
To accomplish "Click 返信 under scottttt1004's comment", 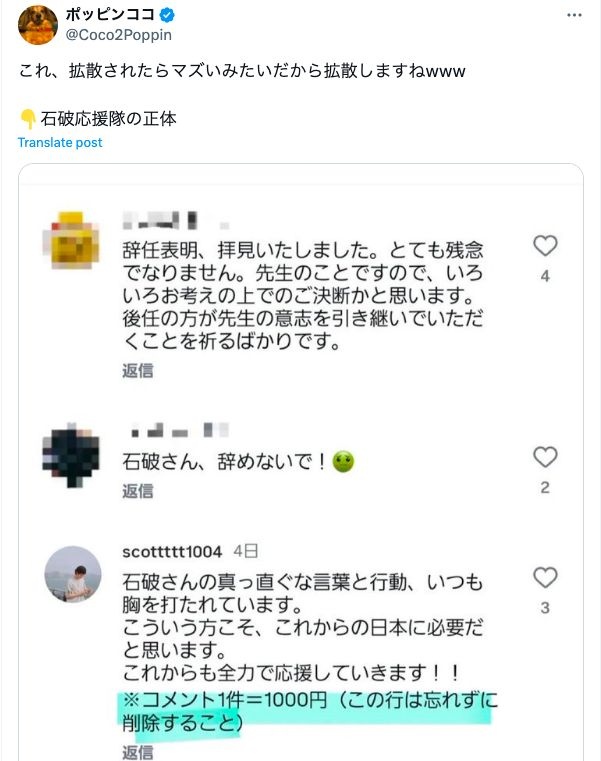I will click(138, 752).
